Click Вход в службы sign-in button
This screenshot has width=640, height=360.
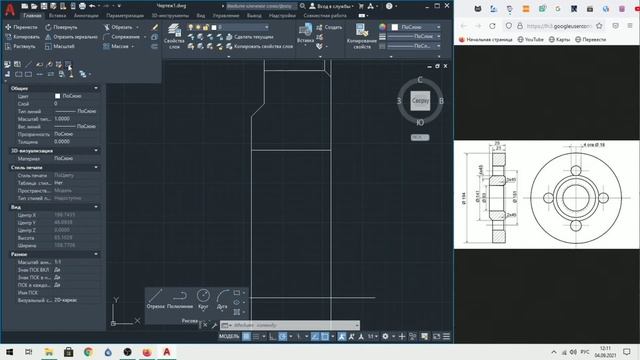tap(331, 6)
